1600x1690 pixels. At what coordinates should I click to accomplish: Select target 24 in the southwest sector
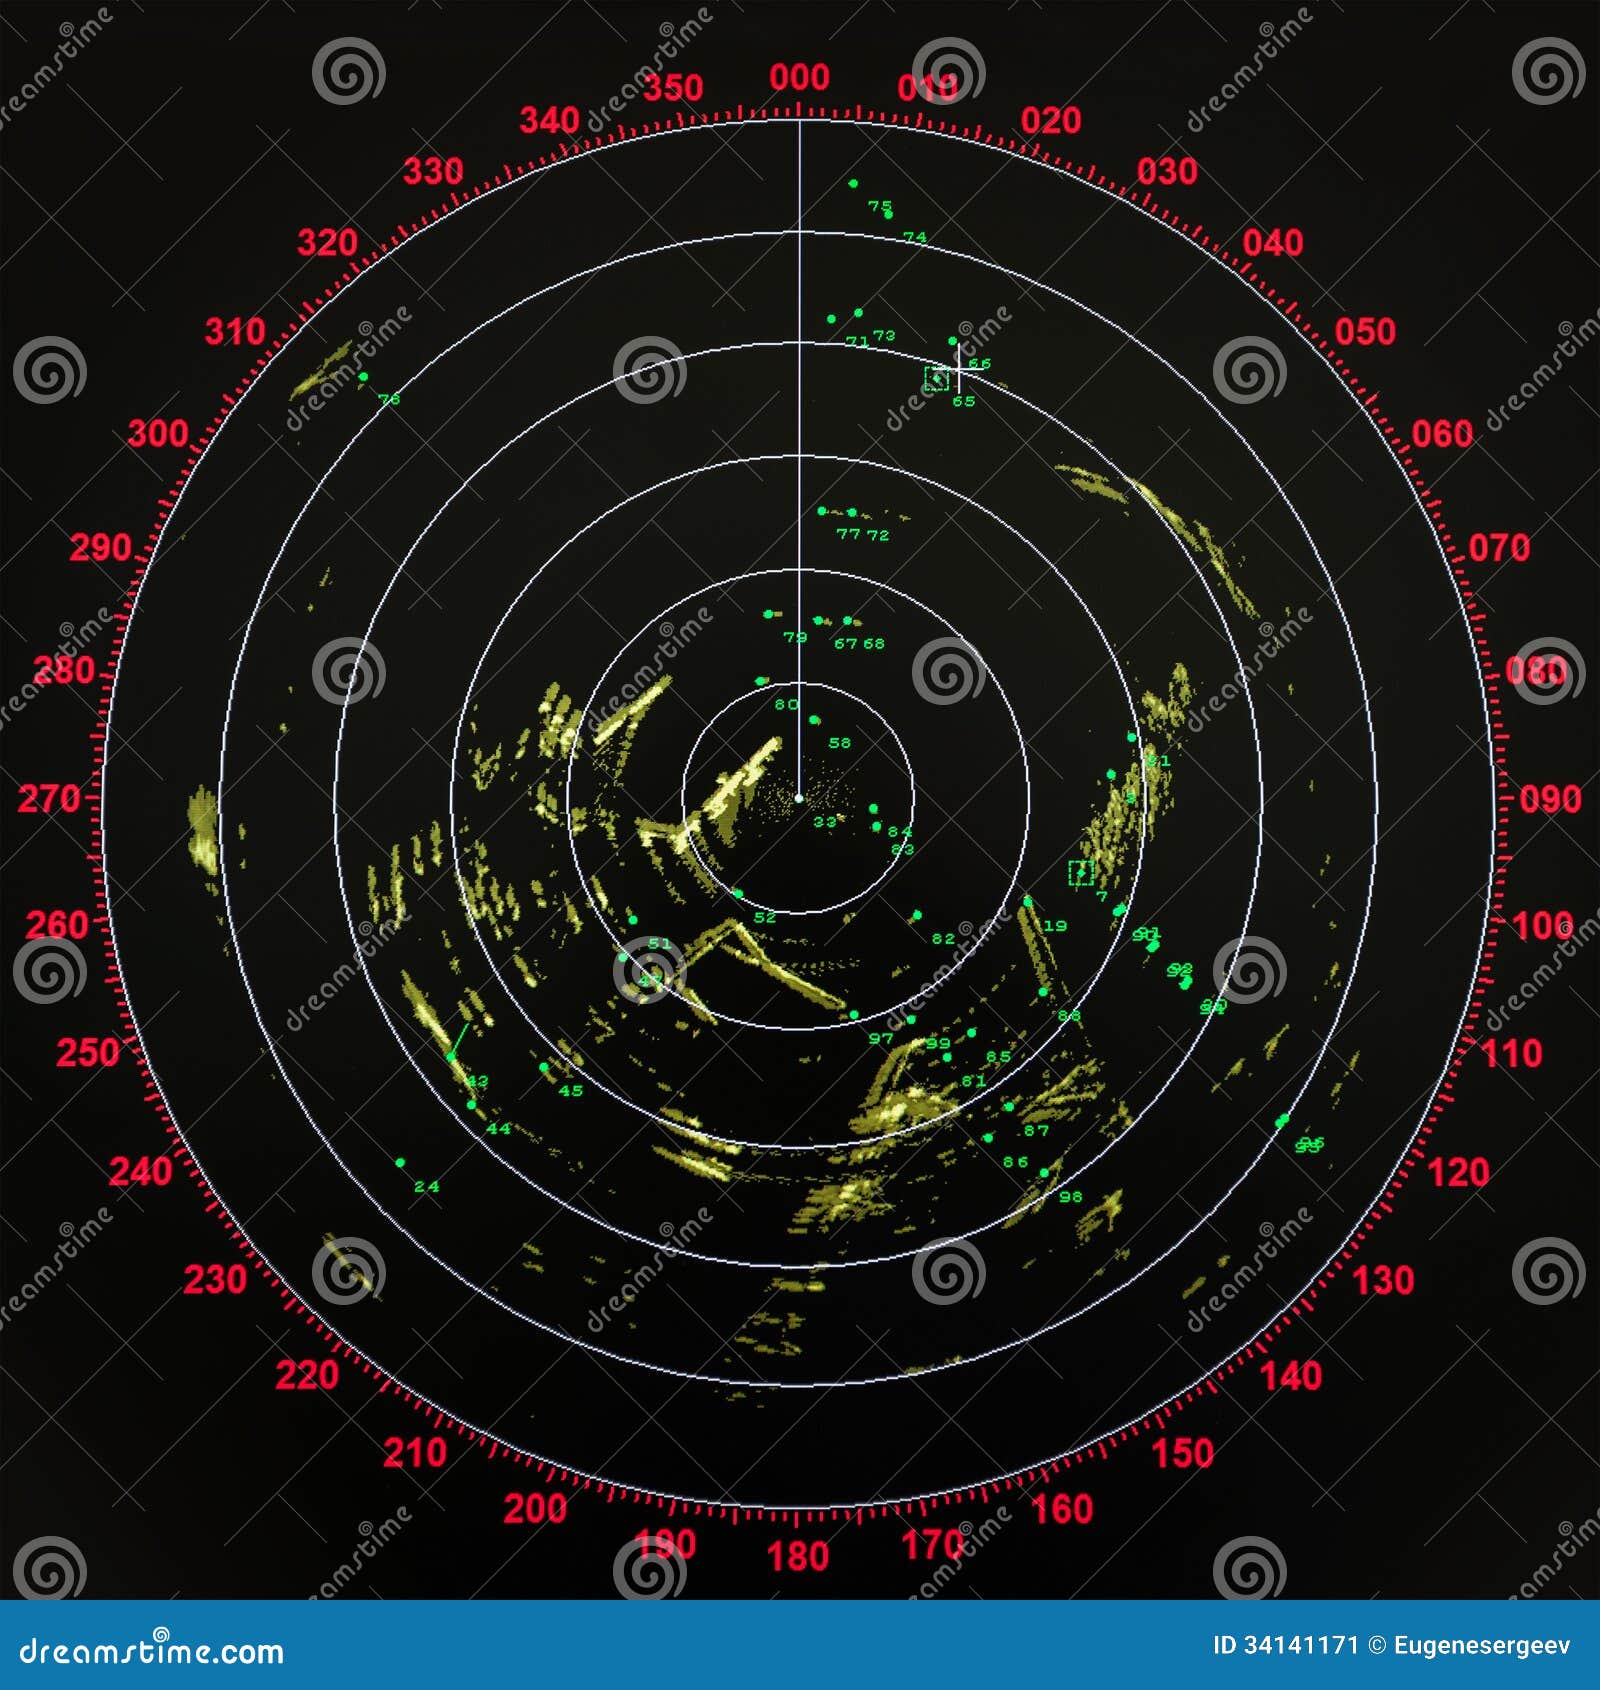coord(402,1164)
